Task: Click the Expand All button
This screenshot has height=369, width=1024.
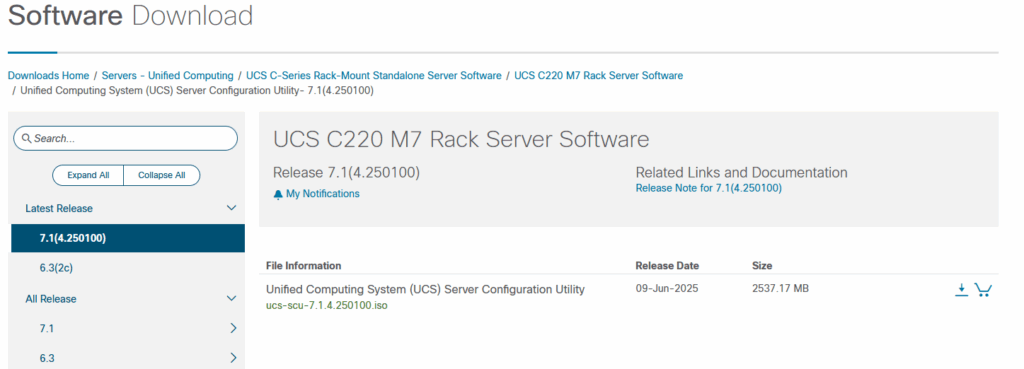Action: click(x=88, y=175)
